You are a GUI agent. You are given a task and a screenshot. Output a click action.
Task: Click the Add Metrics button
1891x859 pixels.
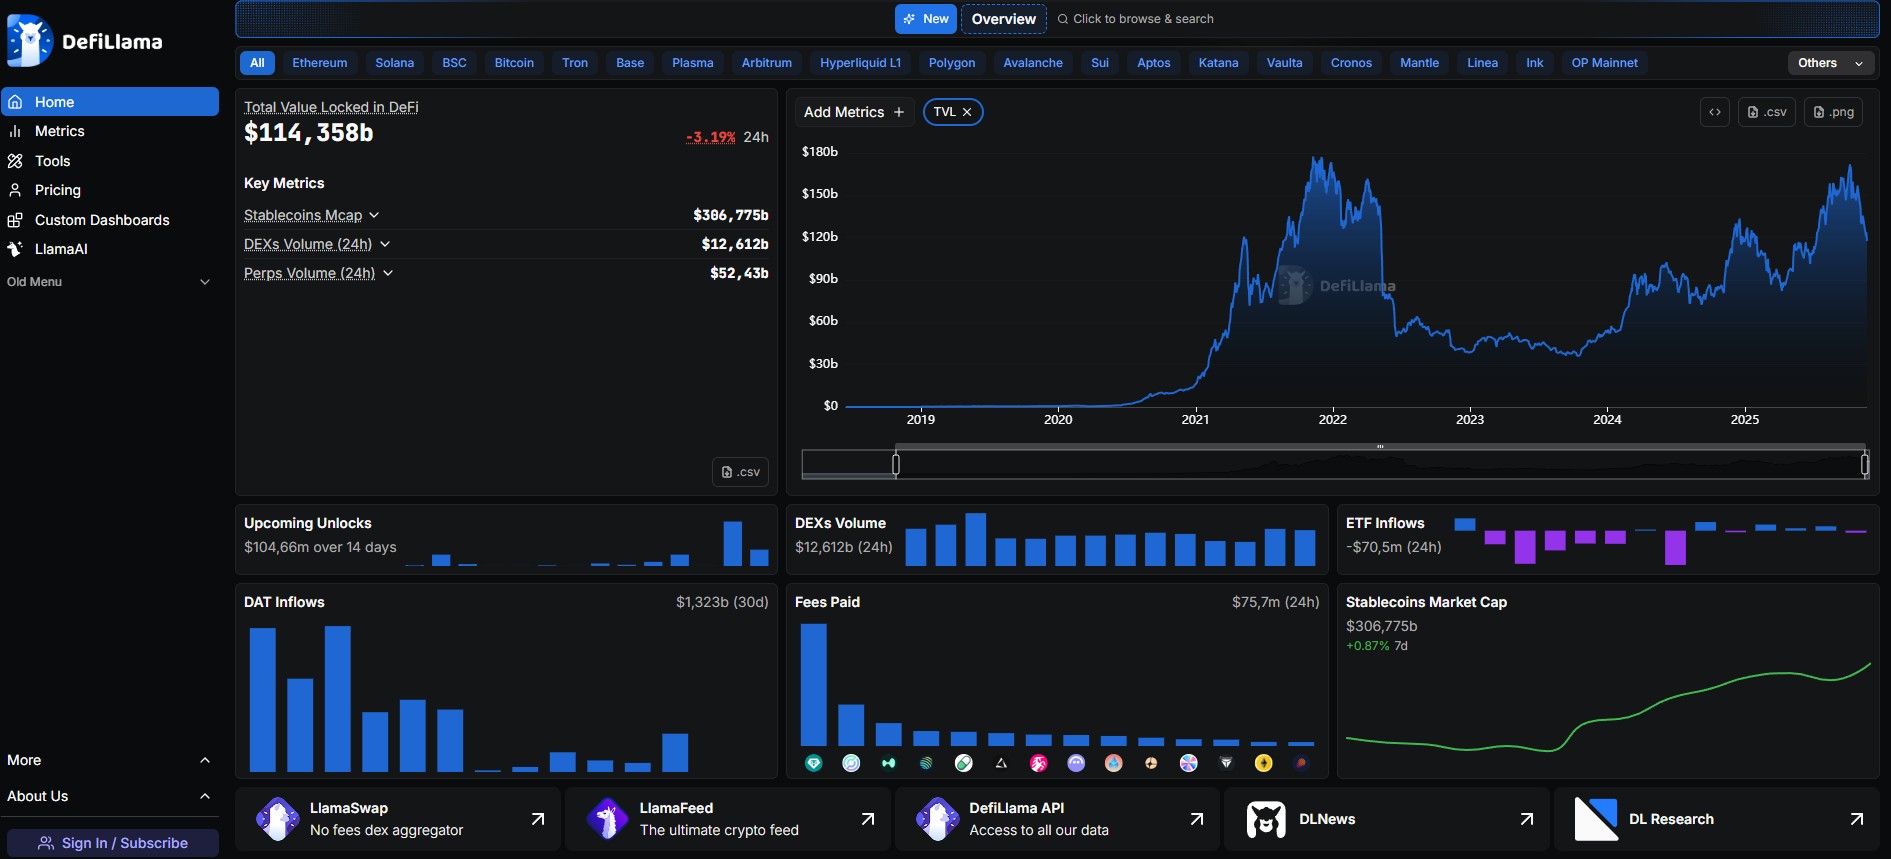[x=853, y=112]
